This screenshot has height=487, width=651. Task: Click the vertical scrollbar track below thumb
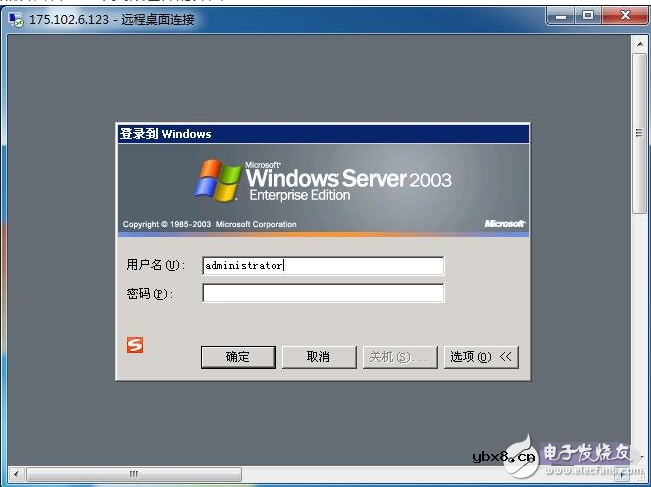click(x=640, y=332)
